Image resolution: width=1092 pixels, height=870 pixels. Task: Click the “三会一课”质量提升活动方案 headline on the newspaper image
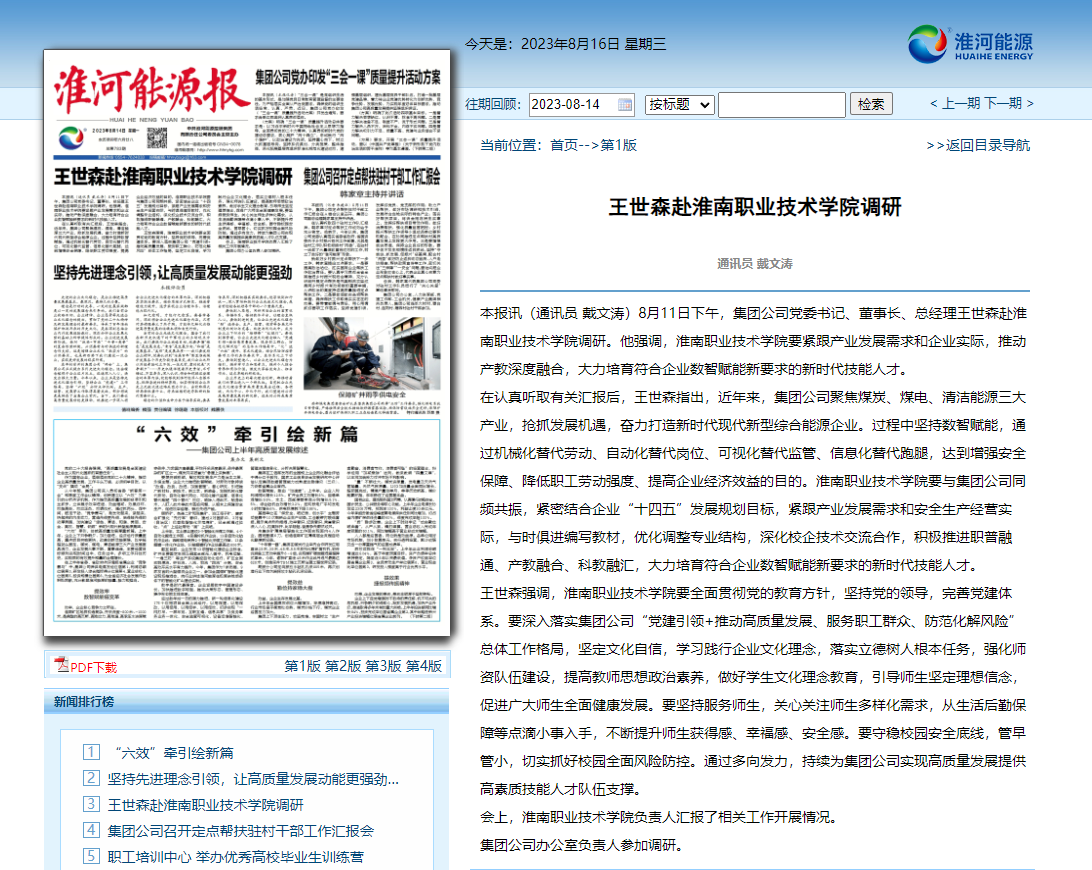click(x=348, y=77)
